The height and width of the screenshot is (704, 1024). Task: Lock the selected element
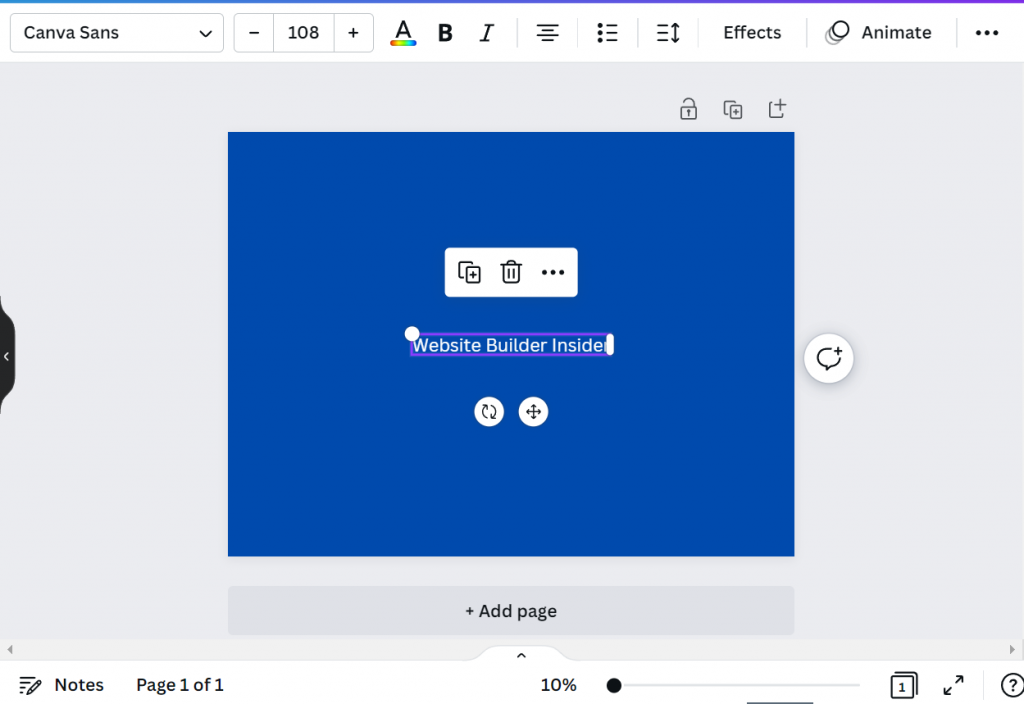coord(688,109)
